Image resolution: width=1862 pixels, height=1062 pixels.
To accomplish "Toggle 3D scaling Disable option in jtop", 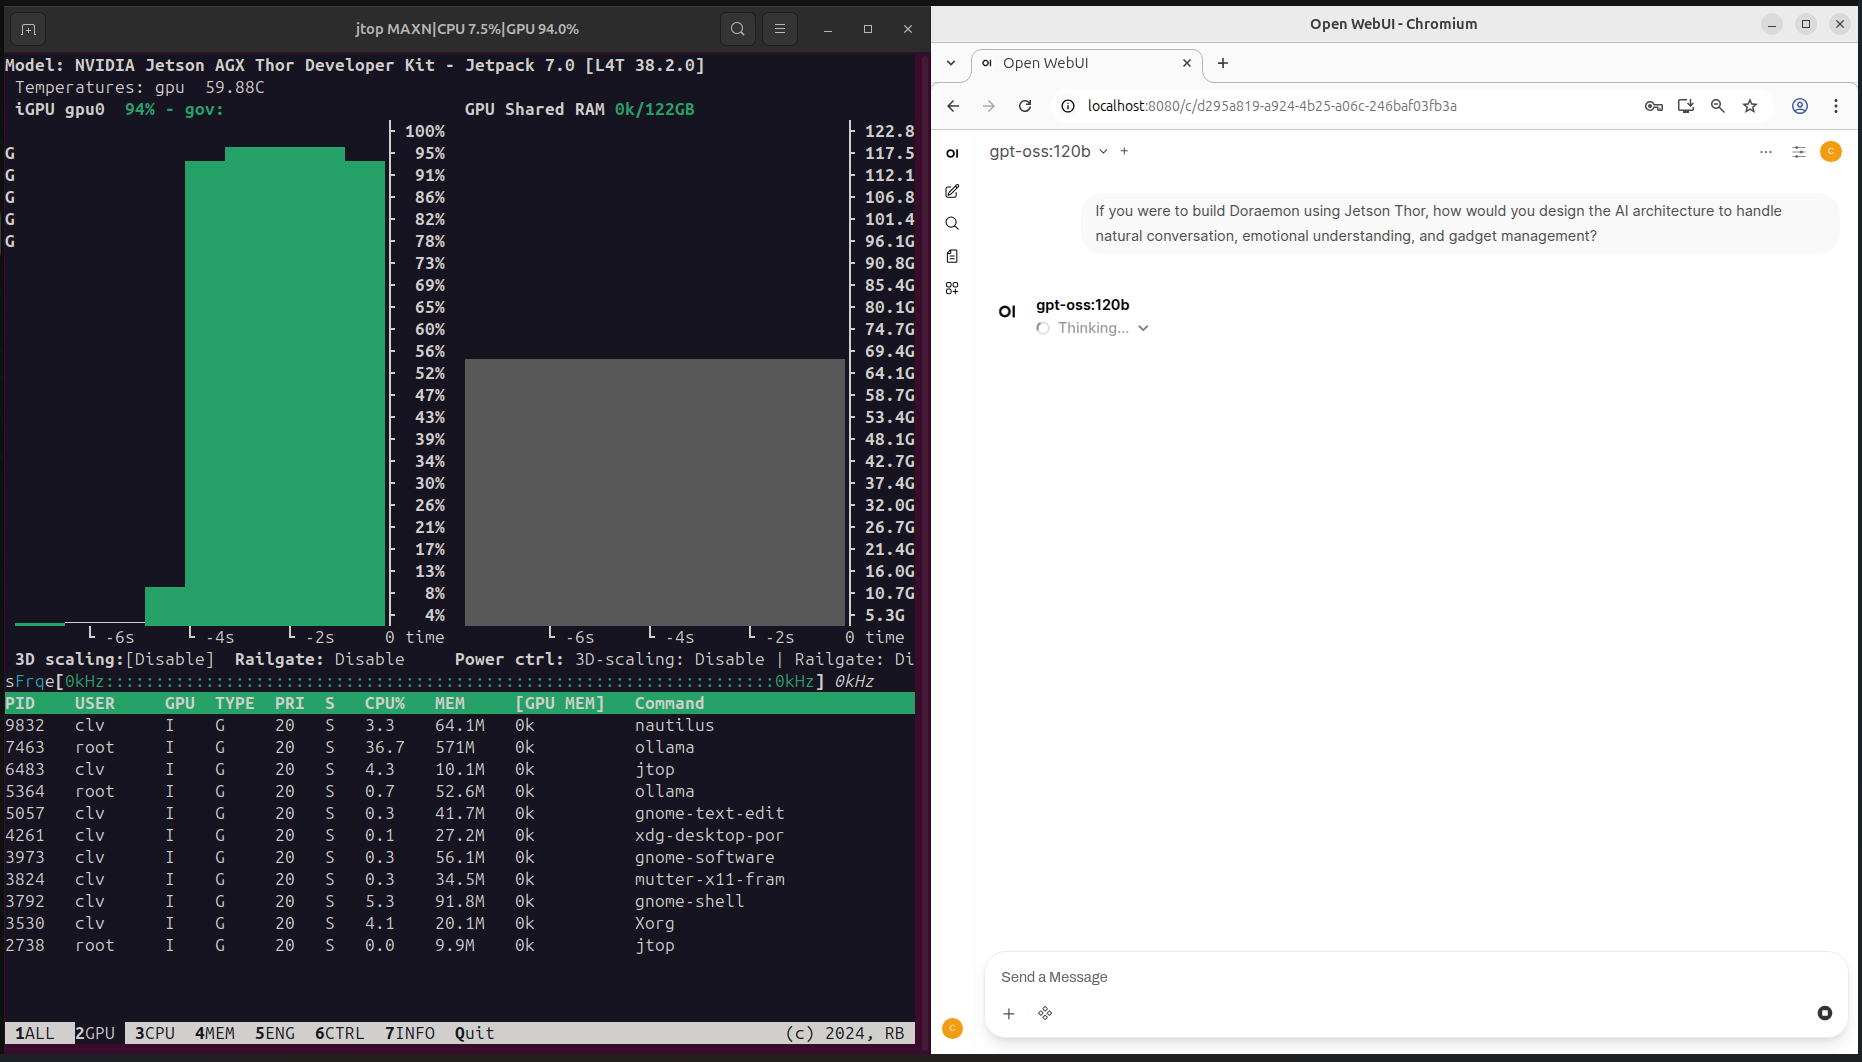I will [169, 660].
